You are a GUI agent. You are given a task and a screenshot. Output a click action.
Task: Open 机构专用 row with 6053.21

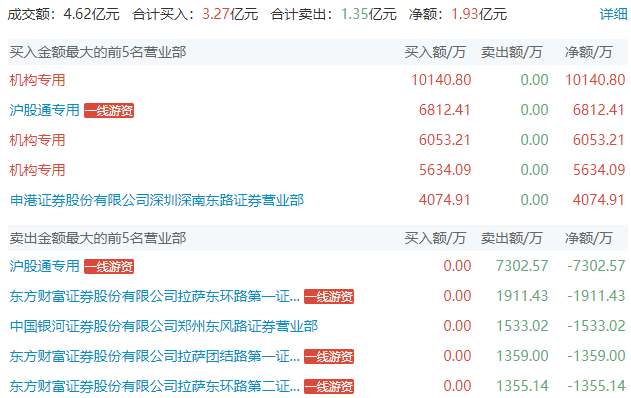pyautogui.click(x=37, y=140)
